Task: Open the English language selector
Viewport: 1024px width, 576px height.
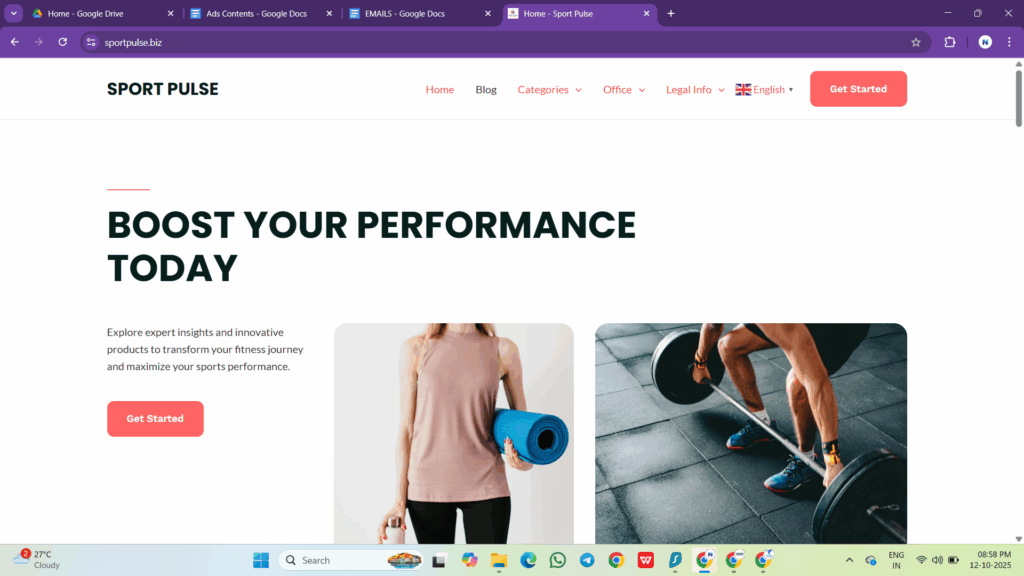Action: [764, 89]
